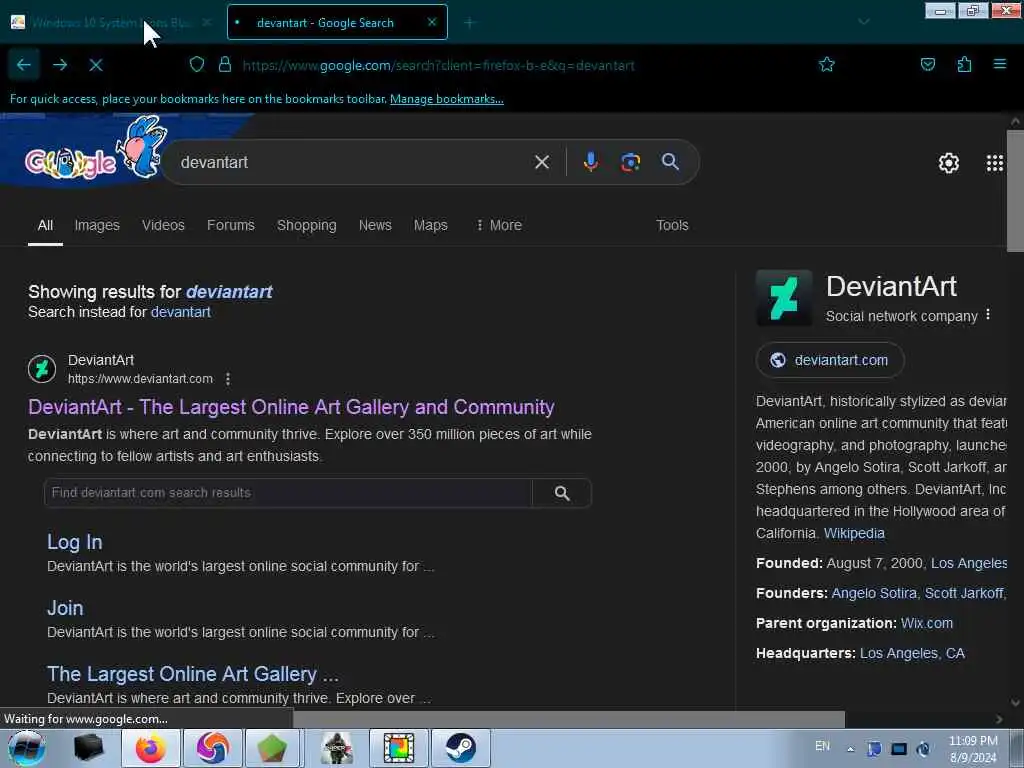Screen dimensions: 1024x768
Task: Switch to Shopping results tab
Action: (x=306, y=225)
